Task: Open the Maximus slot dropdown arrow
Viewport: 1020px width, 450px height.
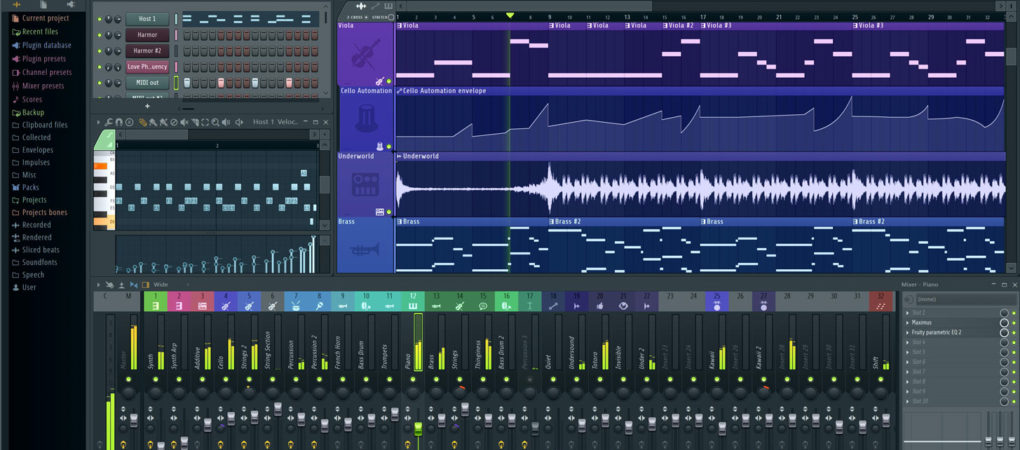Action: tap(907, 323)
